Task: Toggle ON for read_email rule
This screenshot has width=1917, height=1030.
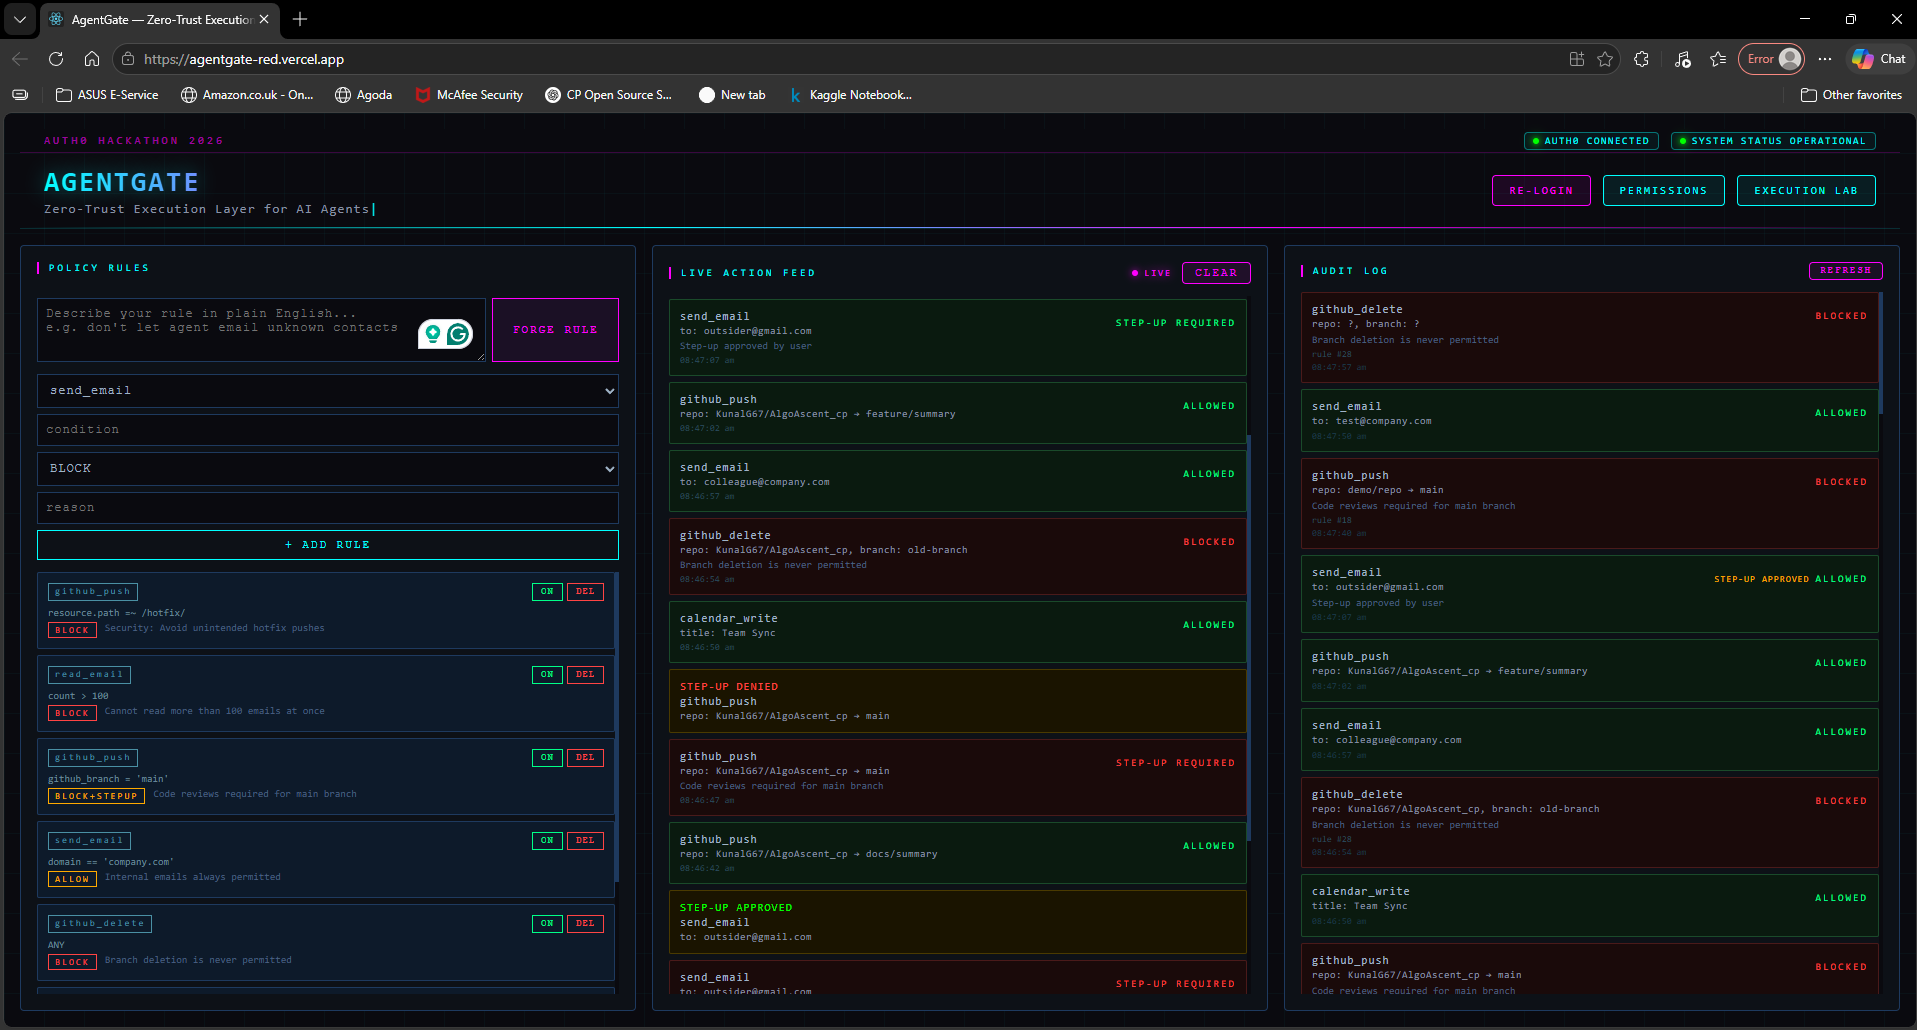Action: (547, 675)
